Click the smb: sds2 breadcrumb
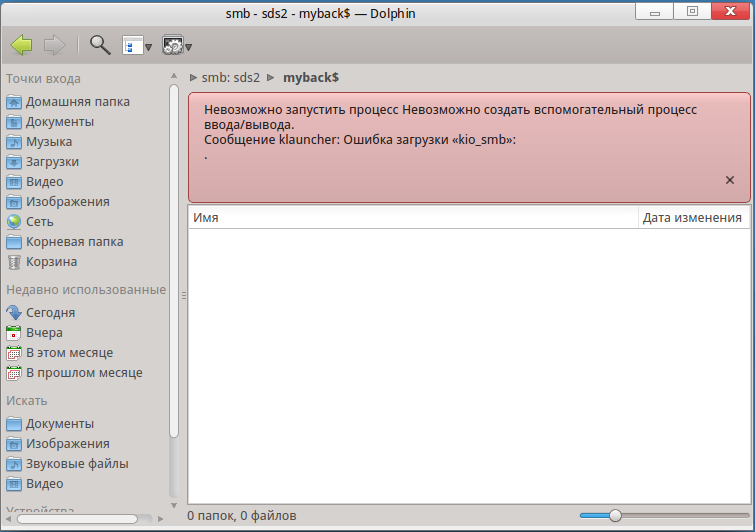Image resolution: width=755 pixels, height=532 pixels. point(231,78)
